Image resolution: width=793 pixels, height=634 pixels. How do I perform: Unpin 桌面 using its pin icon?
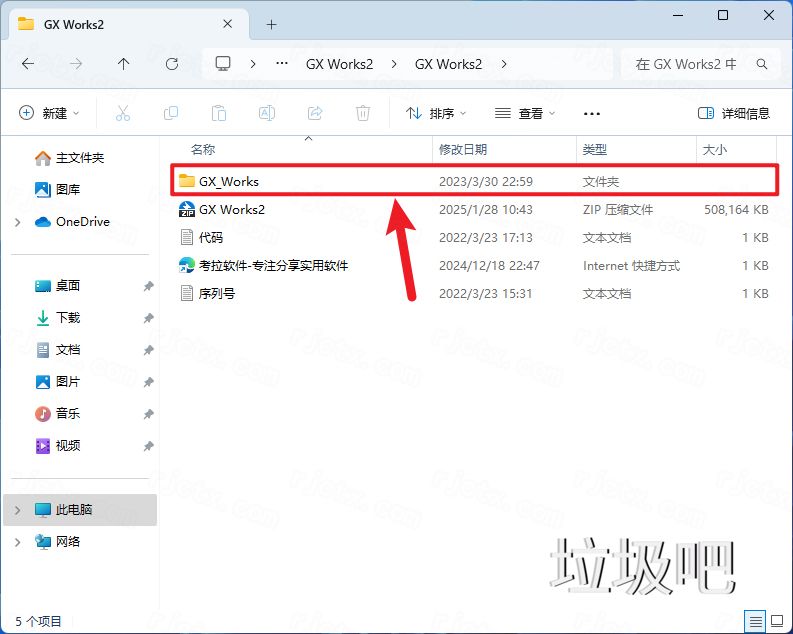pos(148,286)
